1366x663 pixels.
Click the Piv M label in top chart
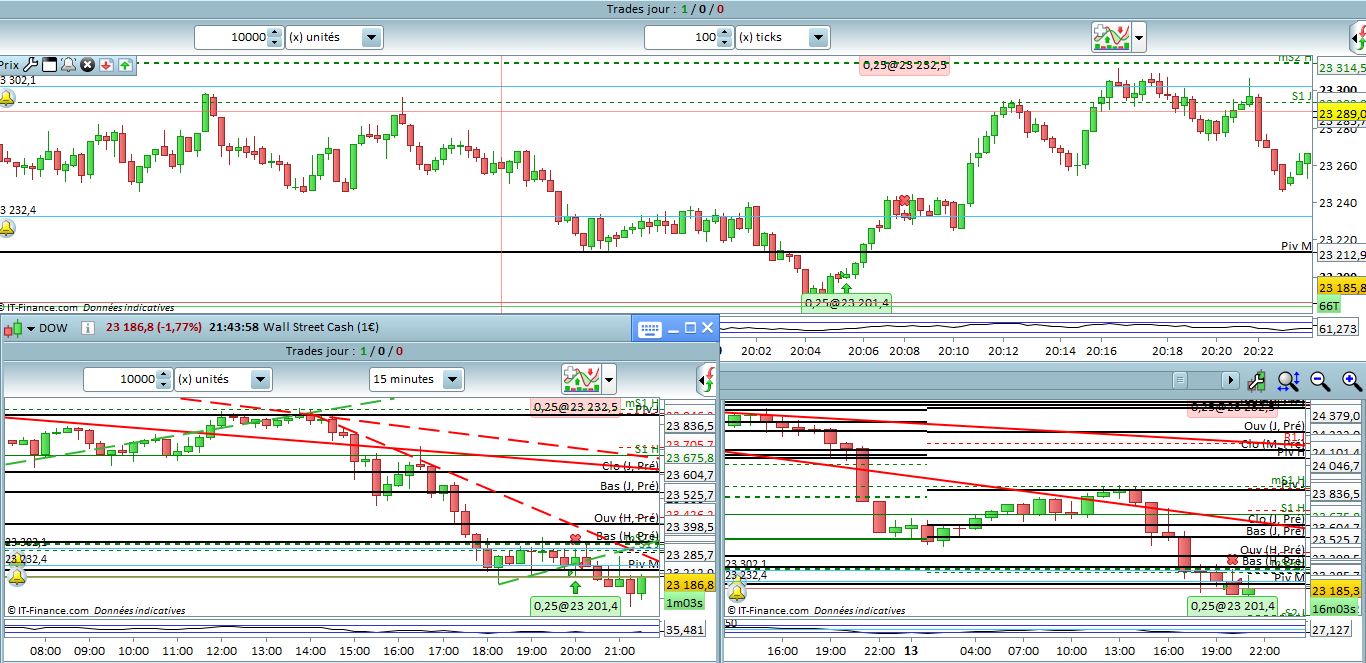click(1296, 246)
